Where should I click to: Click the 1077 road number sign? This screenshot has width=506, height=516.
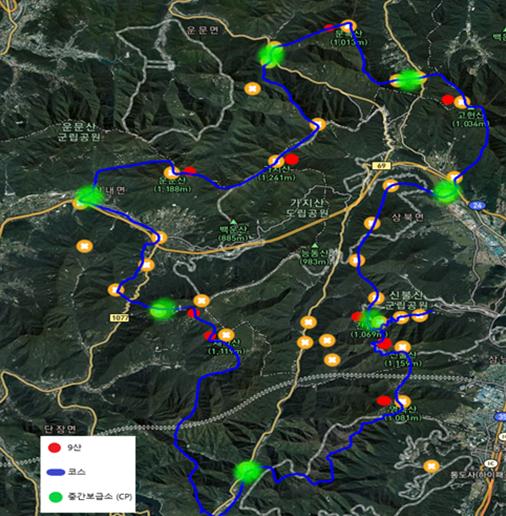click(119, 318)
